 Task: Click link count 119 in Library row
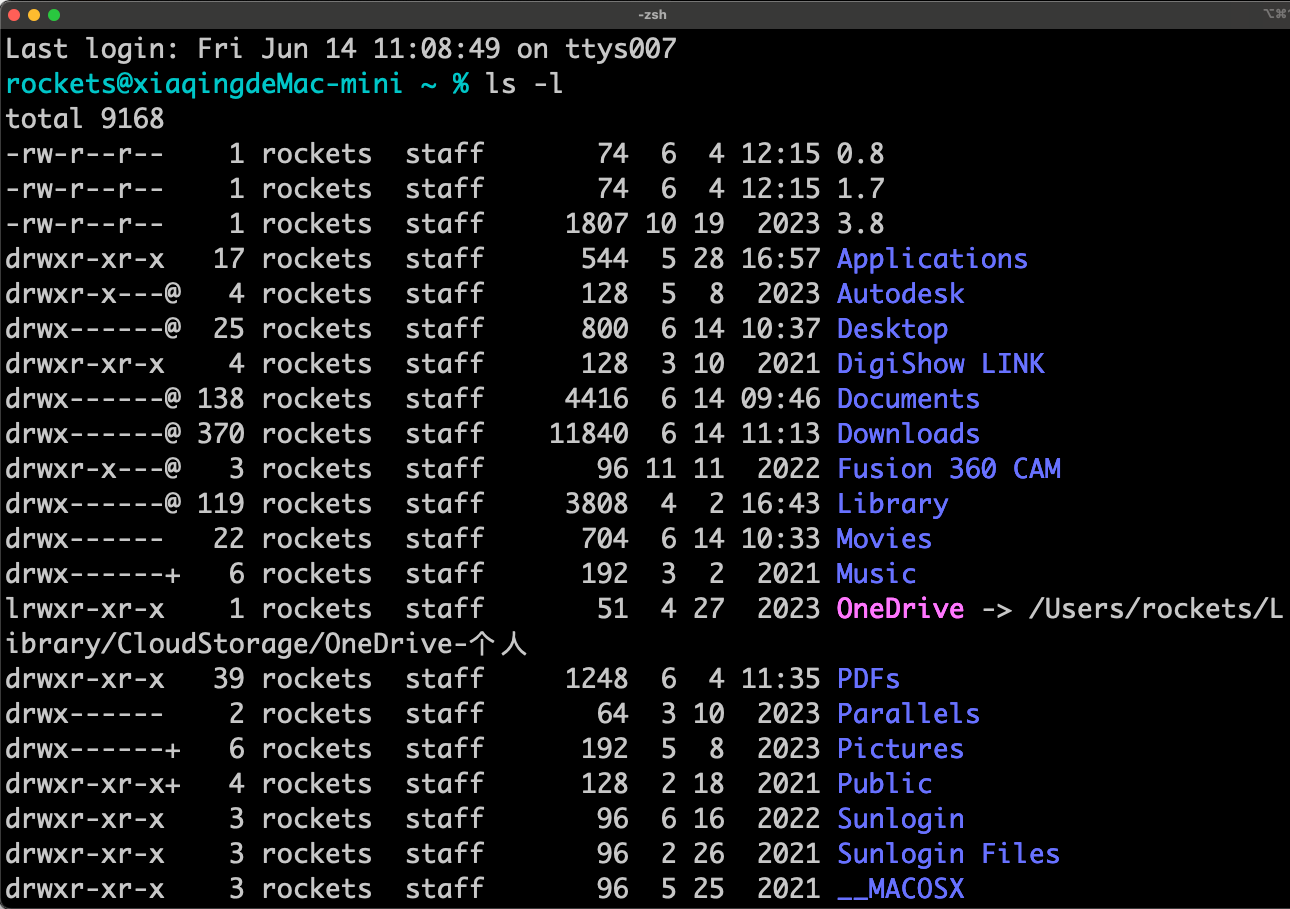[x=220, y=503]
